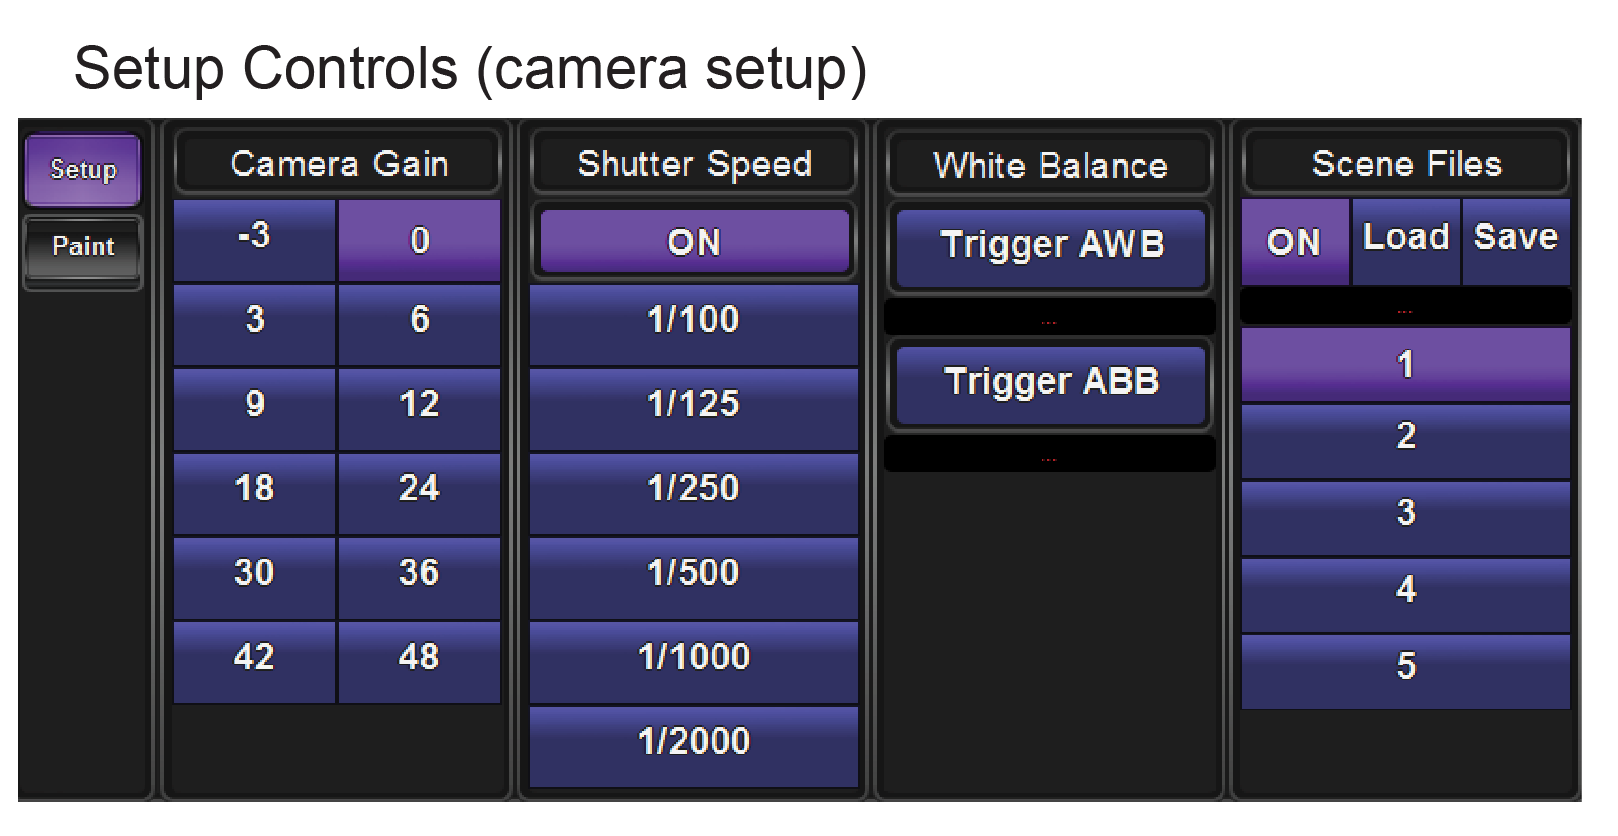1618x836 pixels.
Task: Open the Paint tab
Action: 83,247
